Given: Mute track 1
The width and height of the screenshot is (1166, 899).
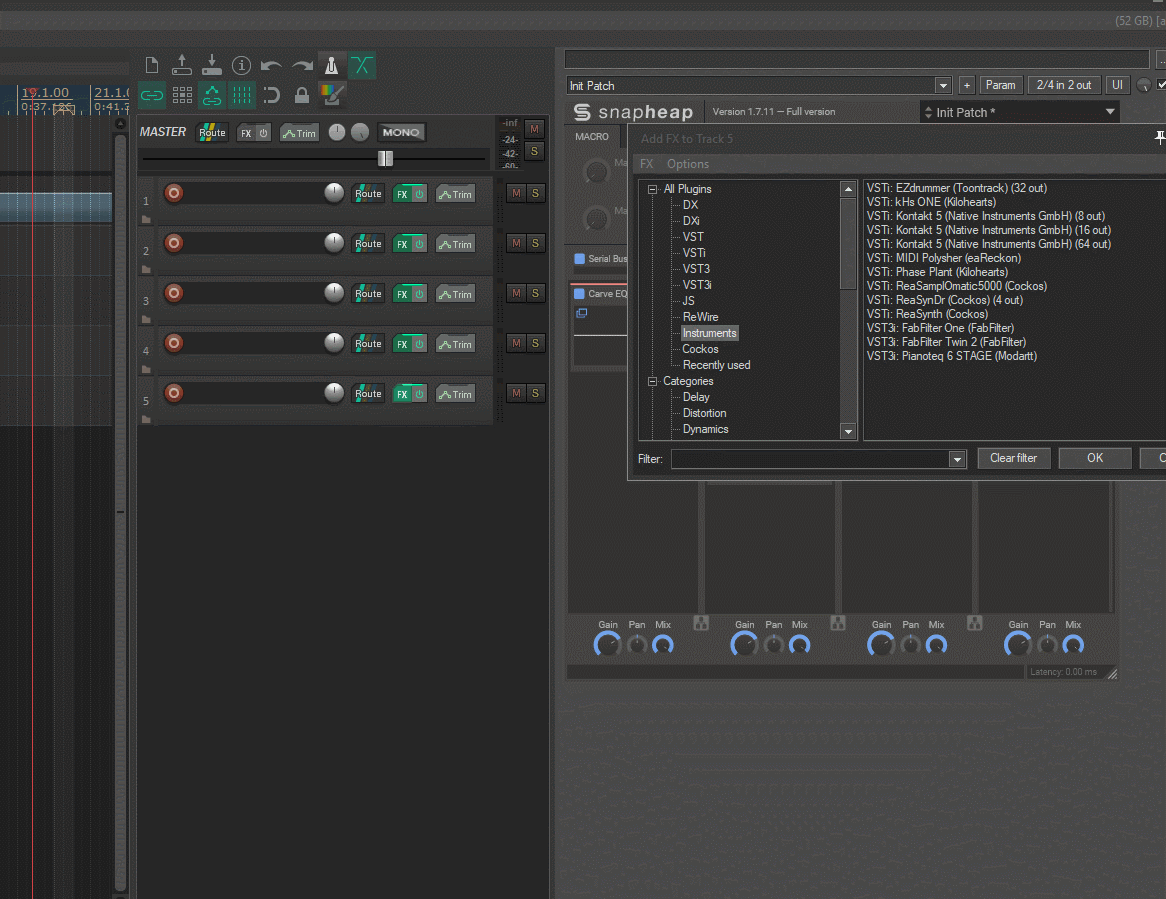Looking at the screenshot, I should (x=516, y=193).
